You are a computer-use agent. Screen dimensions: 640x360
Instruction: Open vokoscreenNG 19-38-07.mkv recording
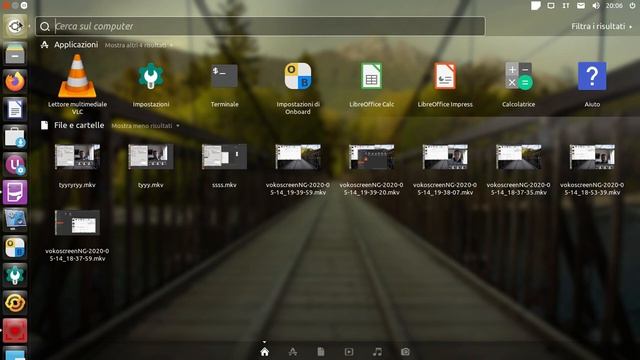click(x=445, y=157)
